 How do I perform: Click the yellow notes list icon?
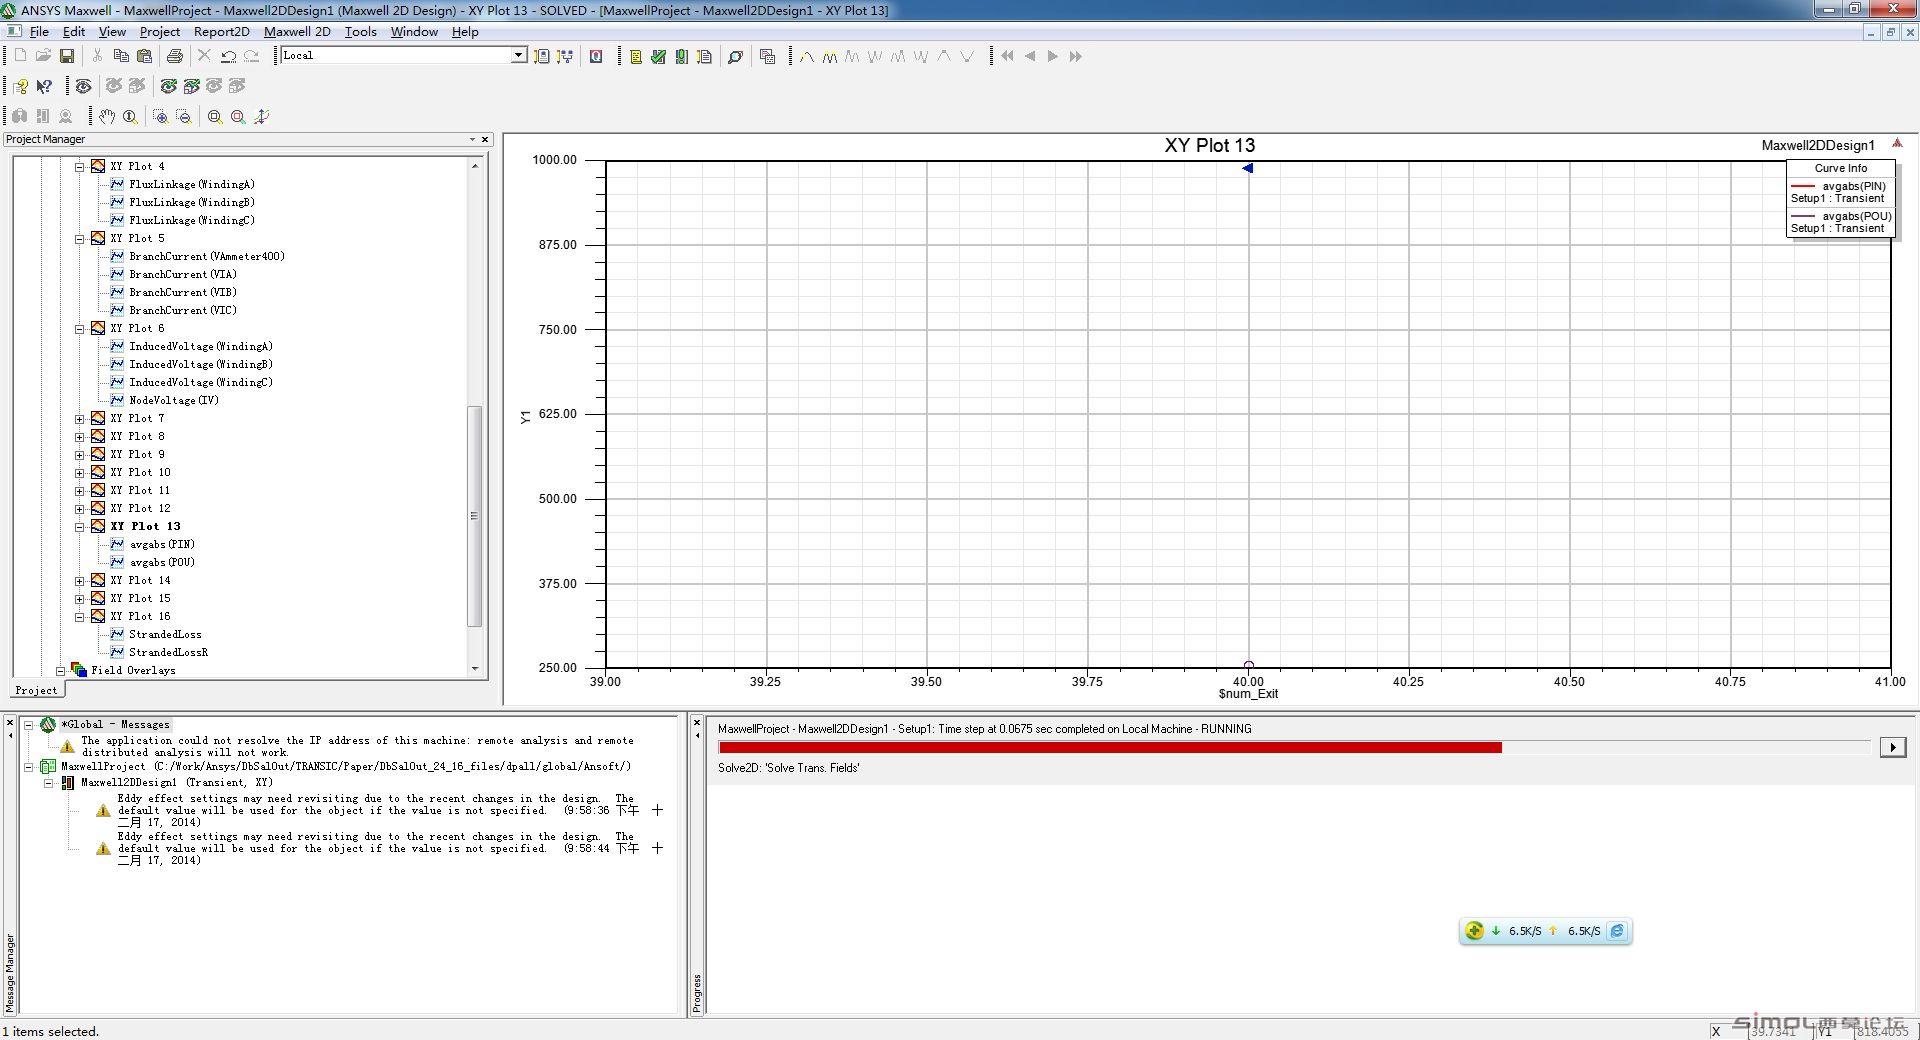(x=635, y=56)
